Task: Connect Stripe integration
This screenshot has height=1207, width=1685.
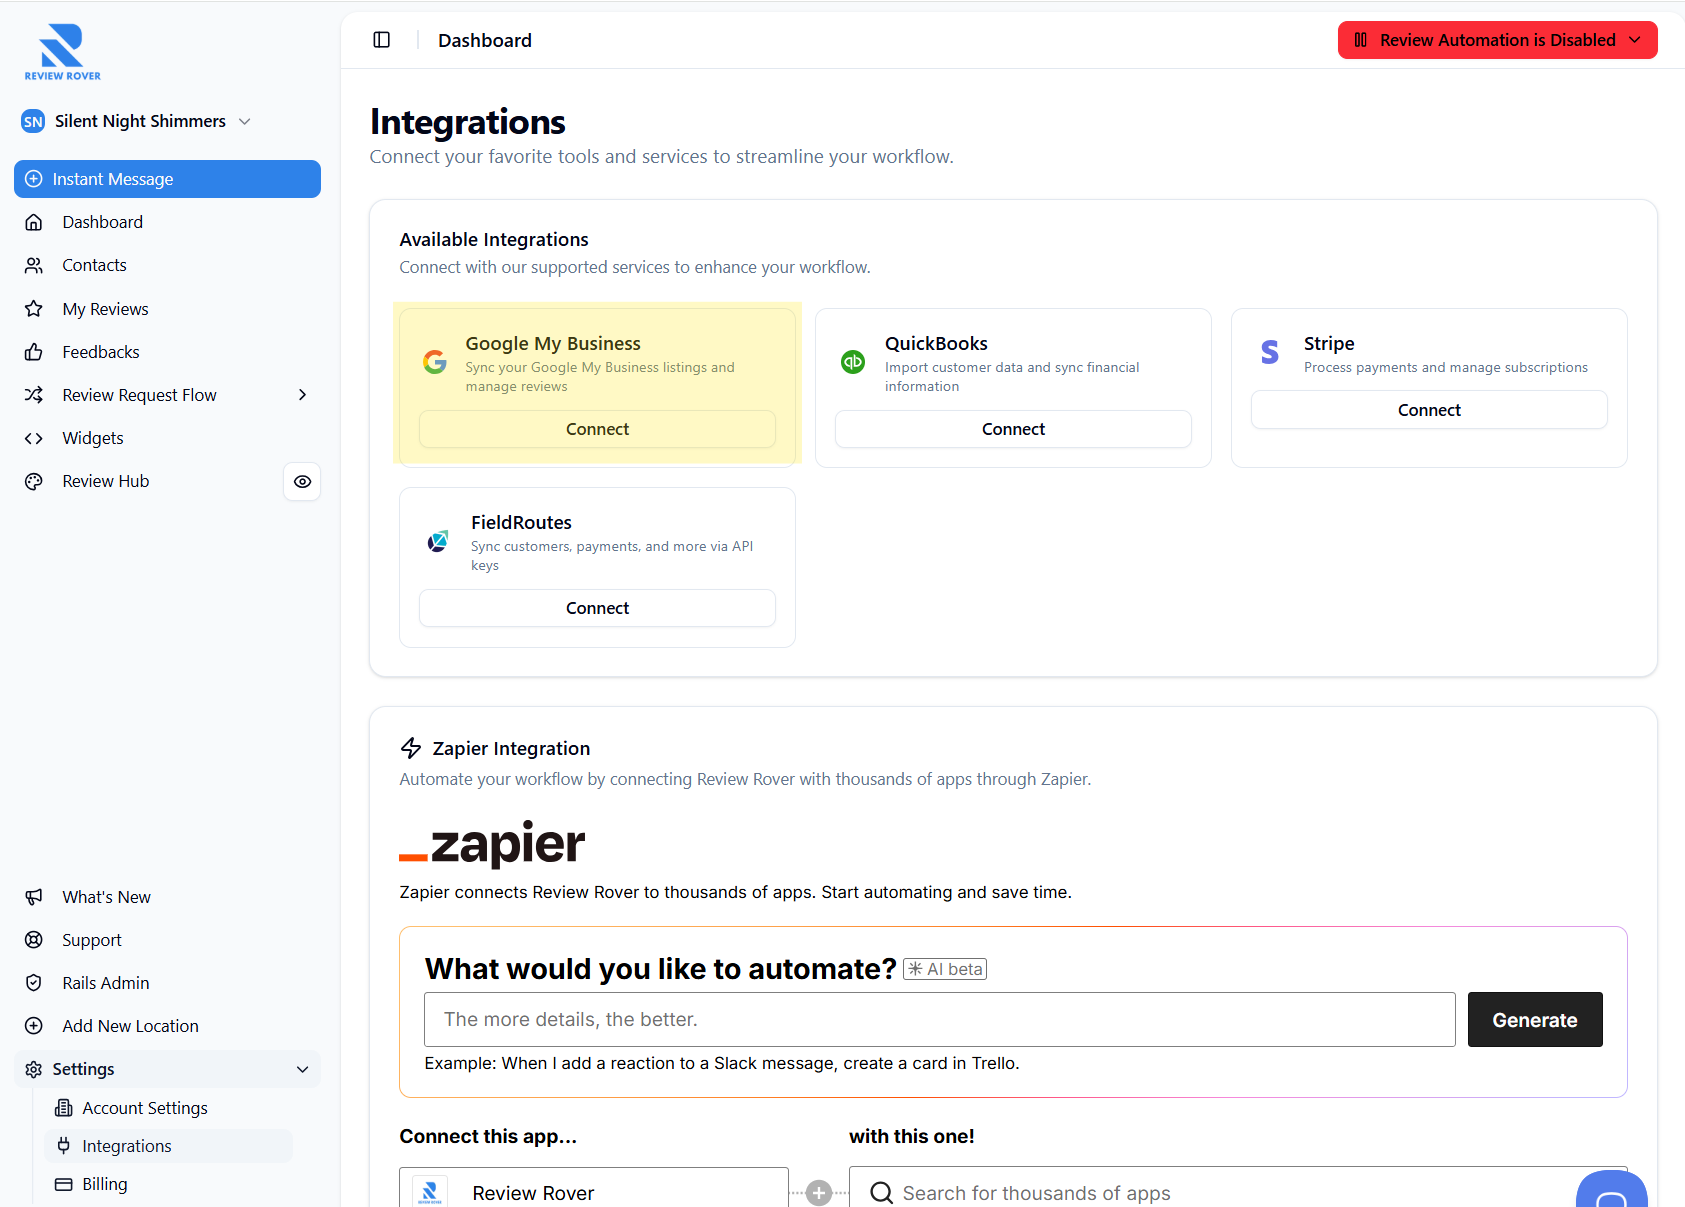Action: pyautogui.click(x=1429, y=410)
